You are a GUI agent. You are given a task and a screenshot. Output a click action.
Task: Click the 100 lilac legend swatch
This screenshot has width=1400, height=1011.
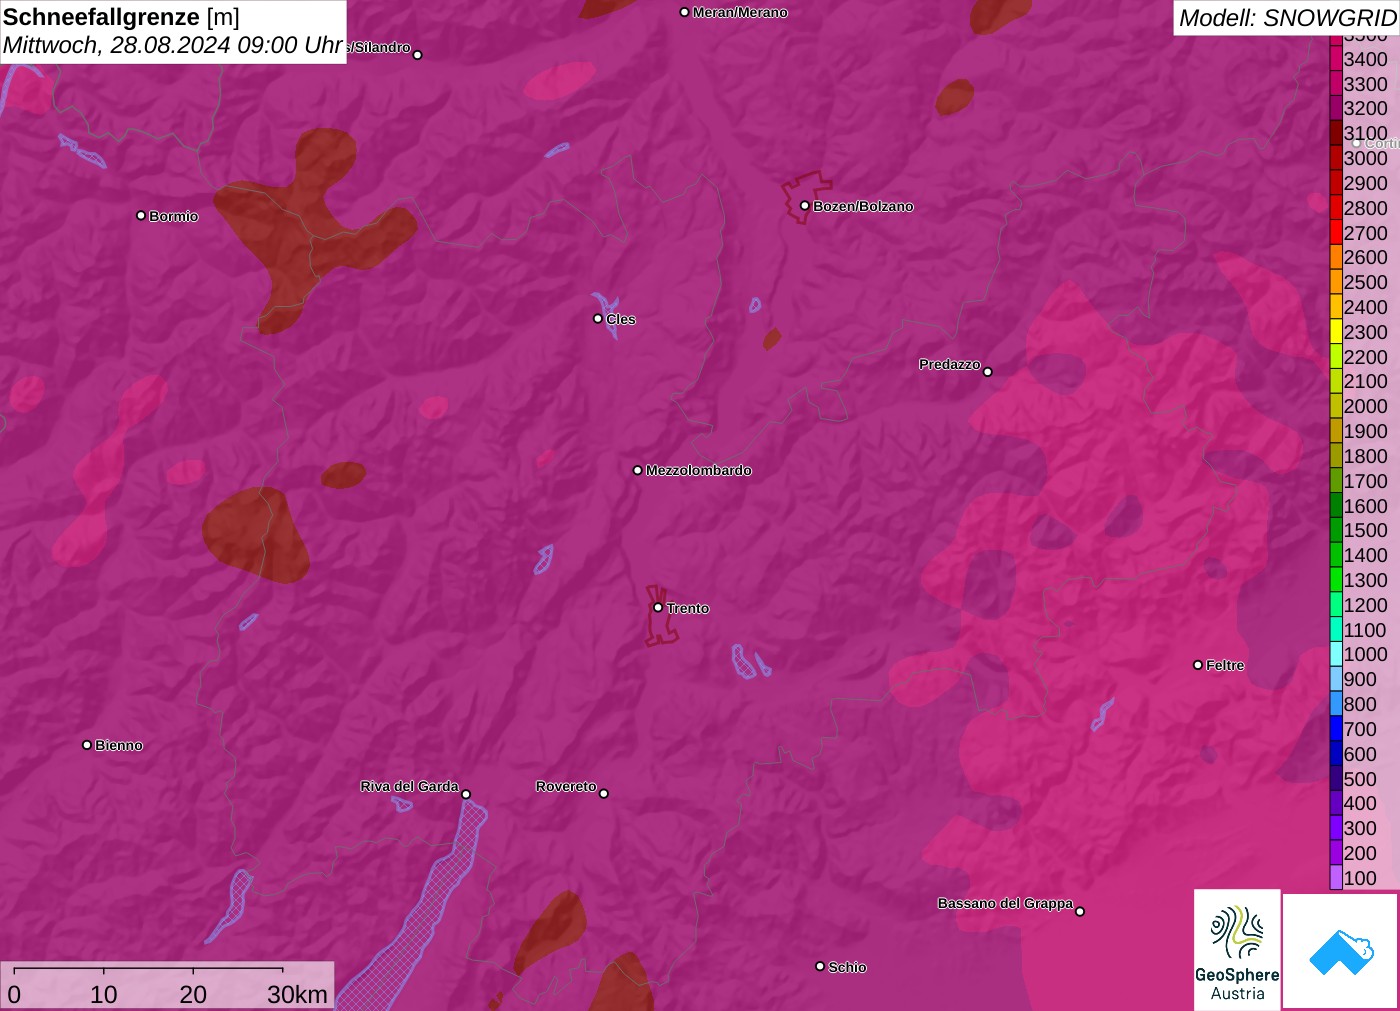click(x=1336, y=877)
